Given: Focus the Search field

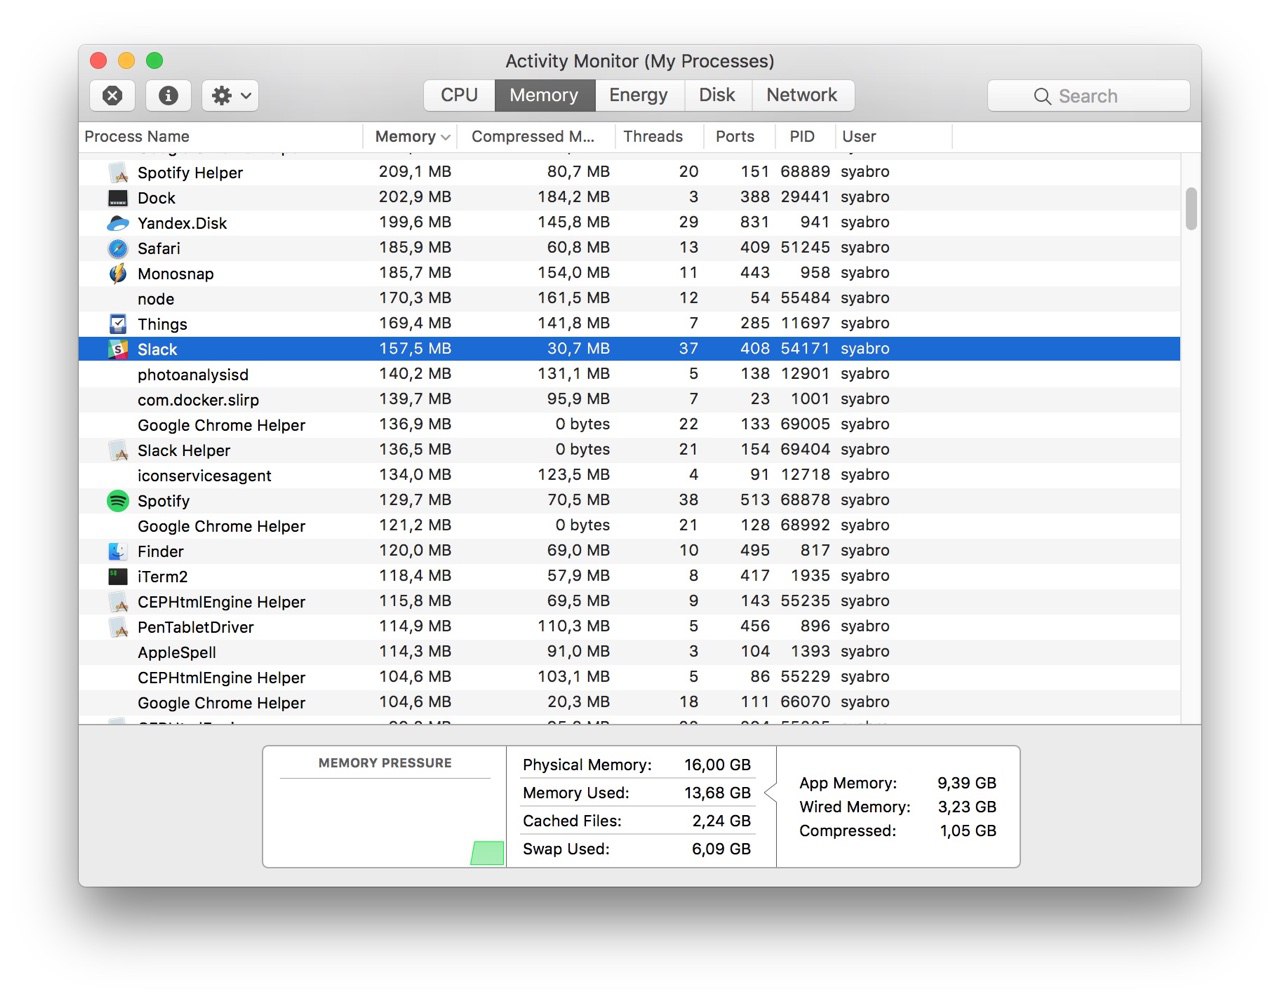Looking at the screenshot, I should (1088, 96).
